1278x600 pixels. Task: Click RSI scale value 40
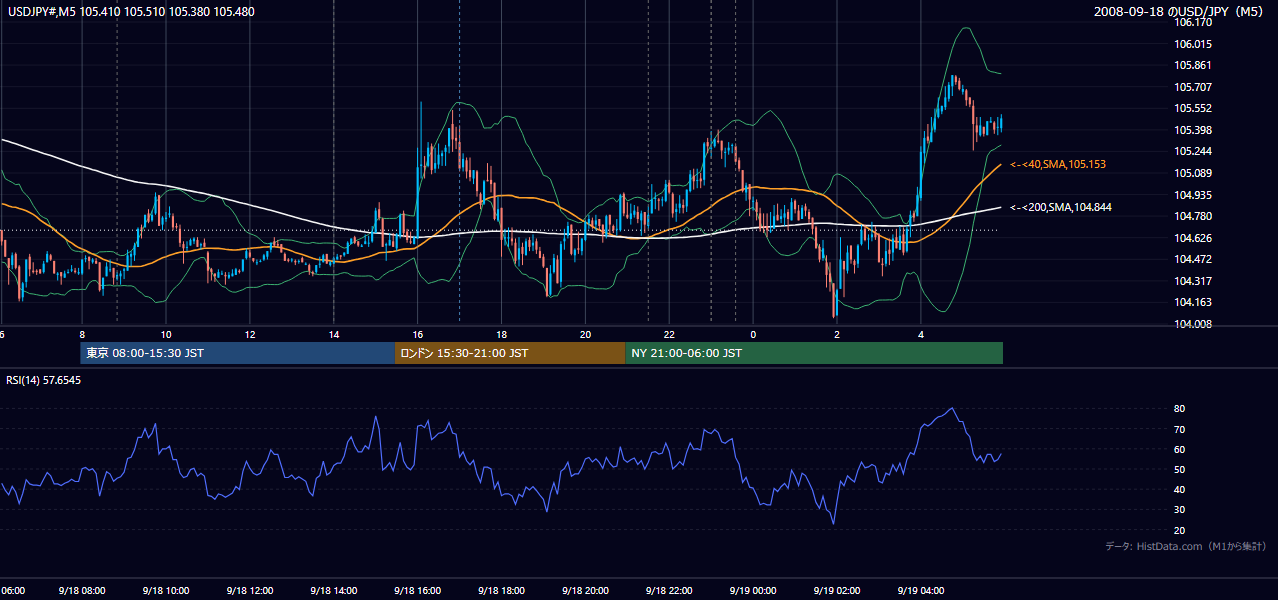pos(1180,489)
